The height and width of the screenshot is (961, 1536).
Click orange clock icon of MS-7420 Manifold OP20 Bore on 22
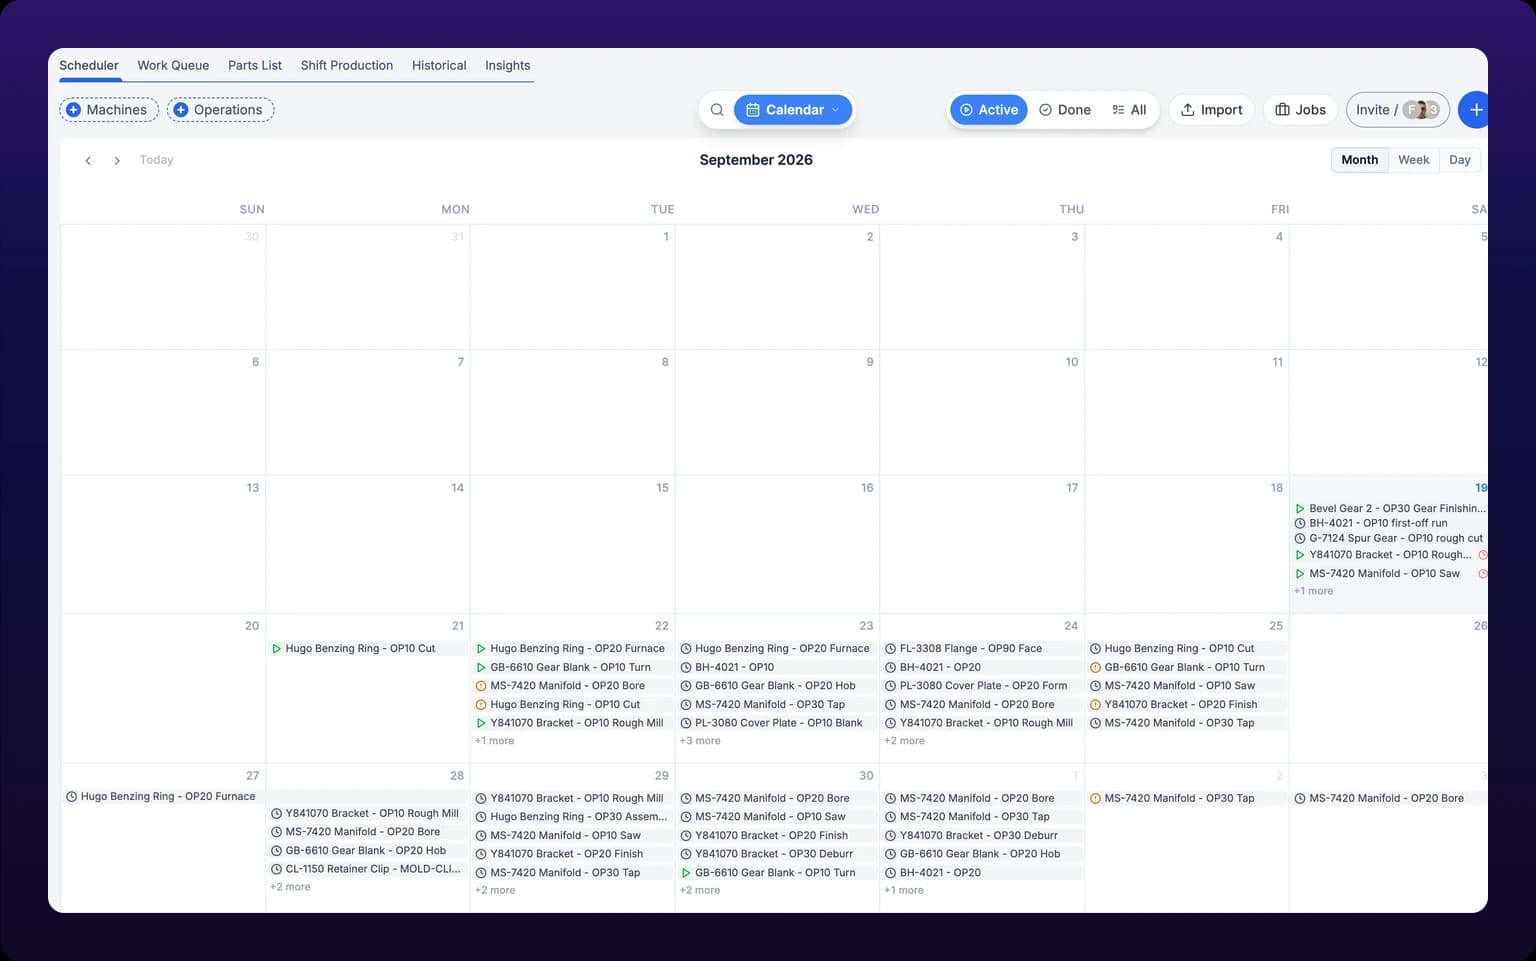click(x=481, y=686)
